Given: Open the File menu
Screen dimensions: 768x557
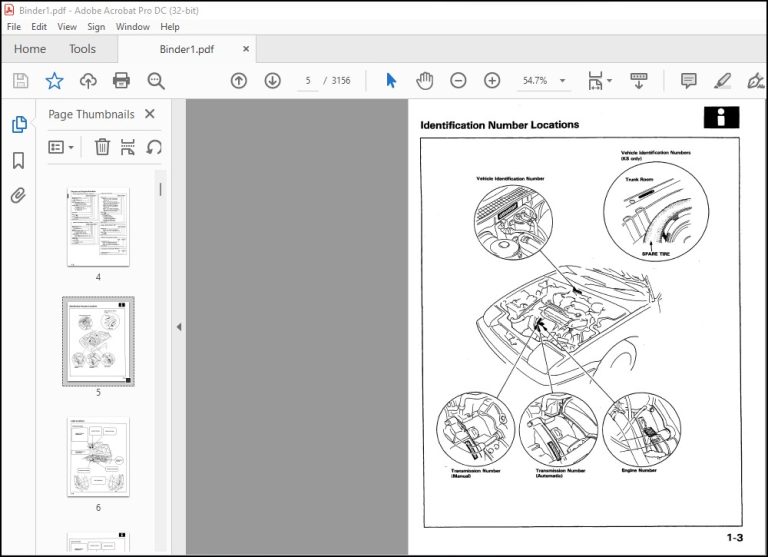Looking at the screenshot, I should pos(14,27).
